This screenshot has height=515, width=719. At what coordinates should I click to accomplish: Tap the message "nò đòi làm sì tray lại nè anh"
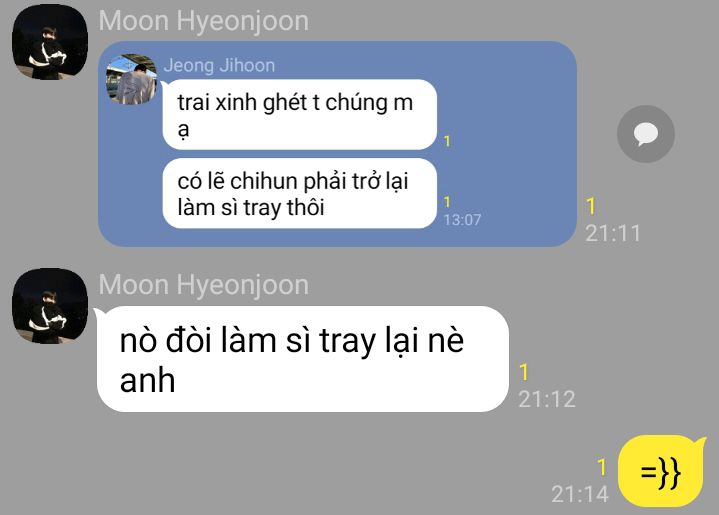pyautogui.click(x=303, y=359)
